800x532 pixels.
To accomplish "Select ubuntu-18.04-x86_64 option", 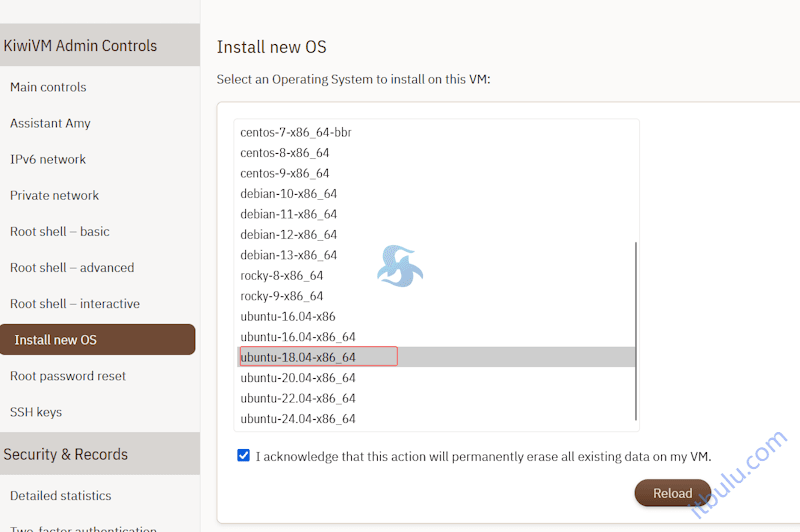I will click(x=298, y=357).
